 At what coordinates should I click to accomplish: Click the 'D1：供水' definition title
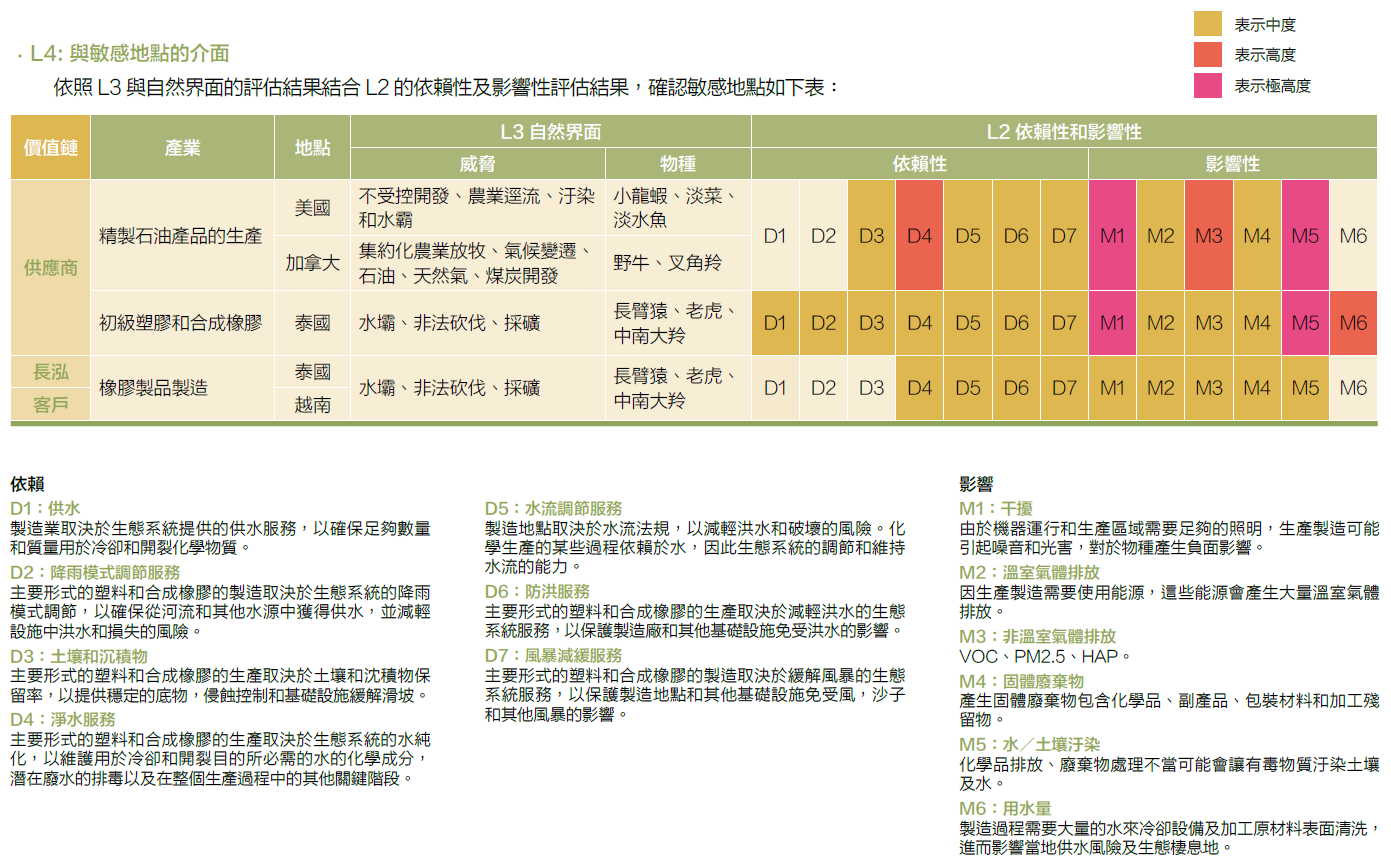(x=45, y=508)
